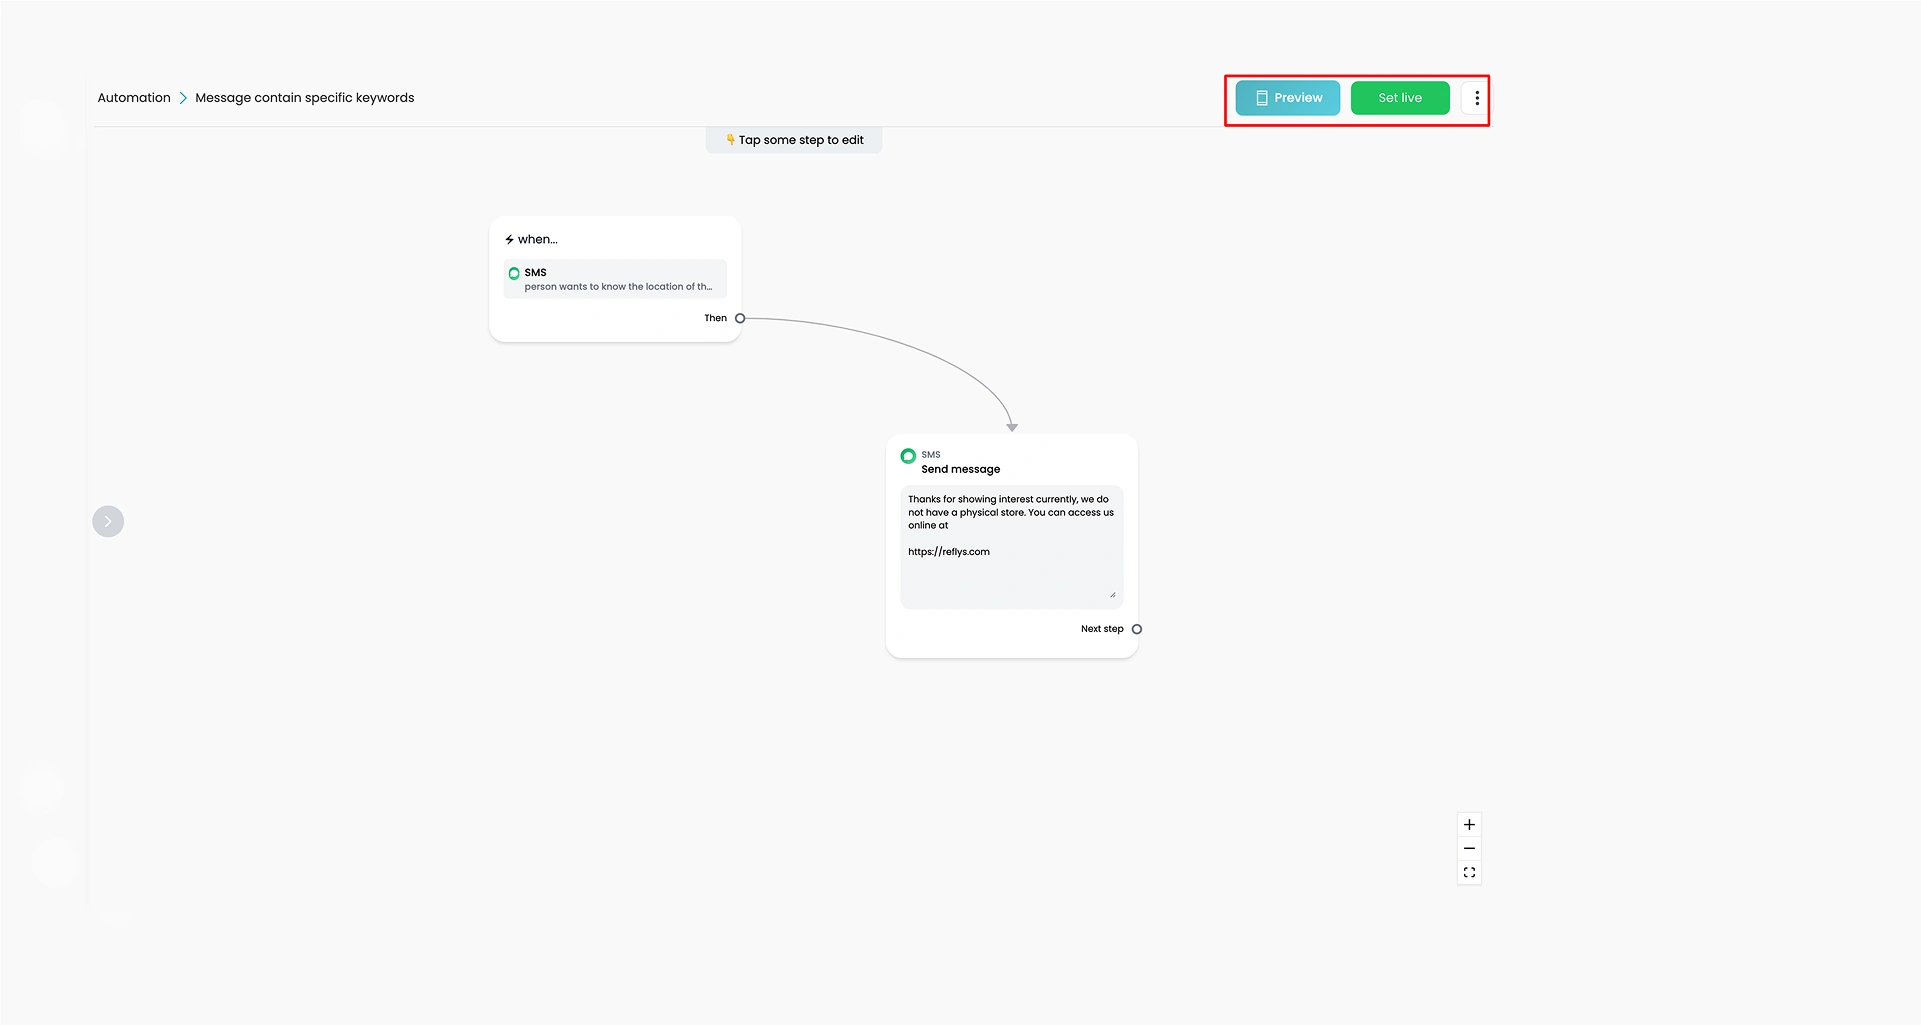Select 'Message contain specific keywords' breadcrumb
Image resolution: width=1921 pixels, height=1025 pixels.
click(304, 98)
